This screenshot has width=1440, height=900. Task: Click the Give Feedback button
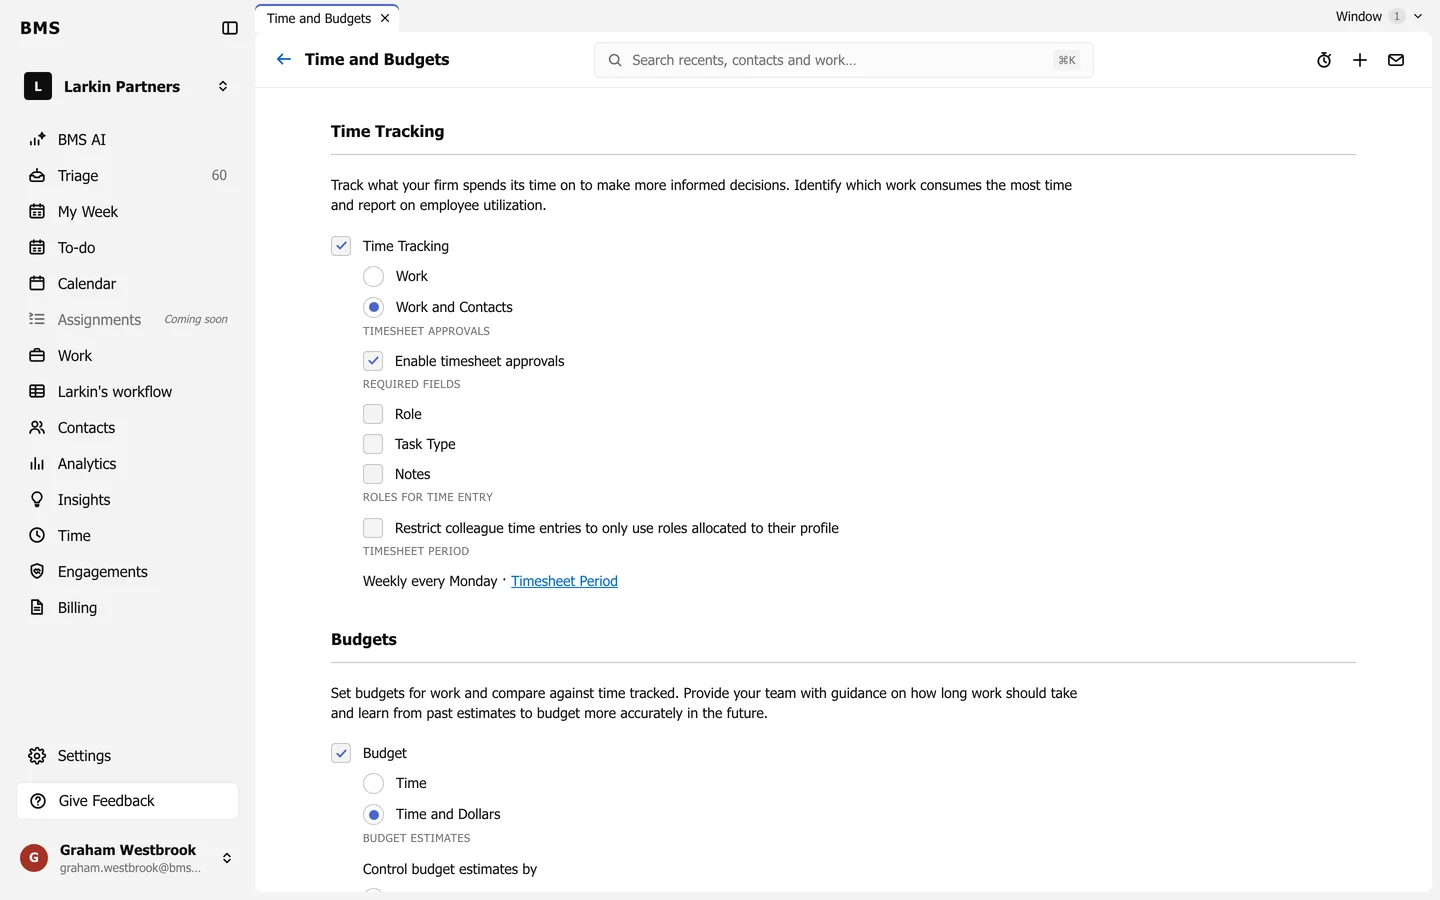click(128, 801)
